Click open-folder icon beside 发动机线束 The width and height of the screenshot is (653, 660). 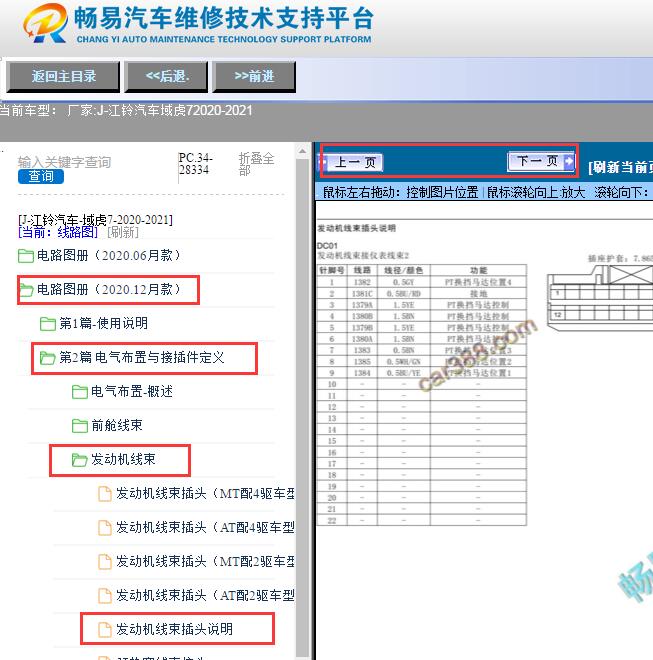pos(79,460)
